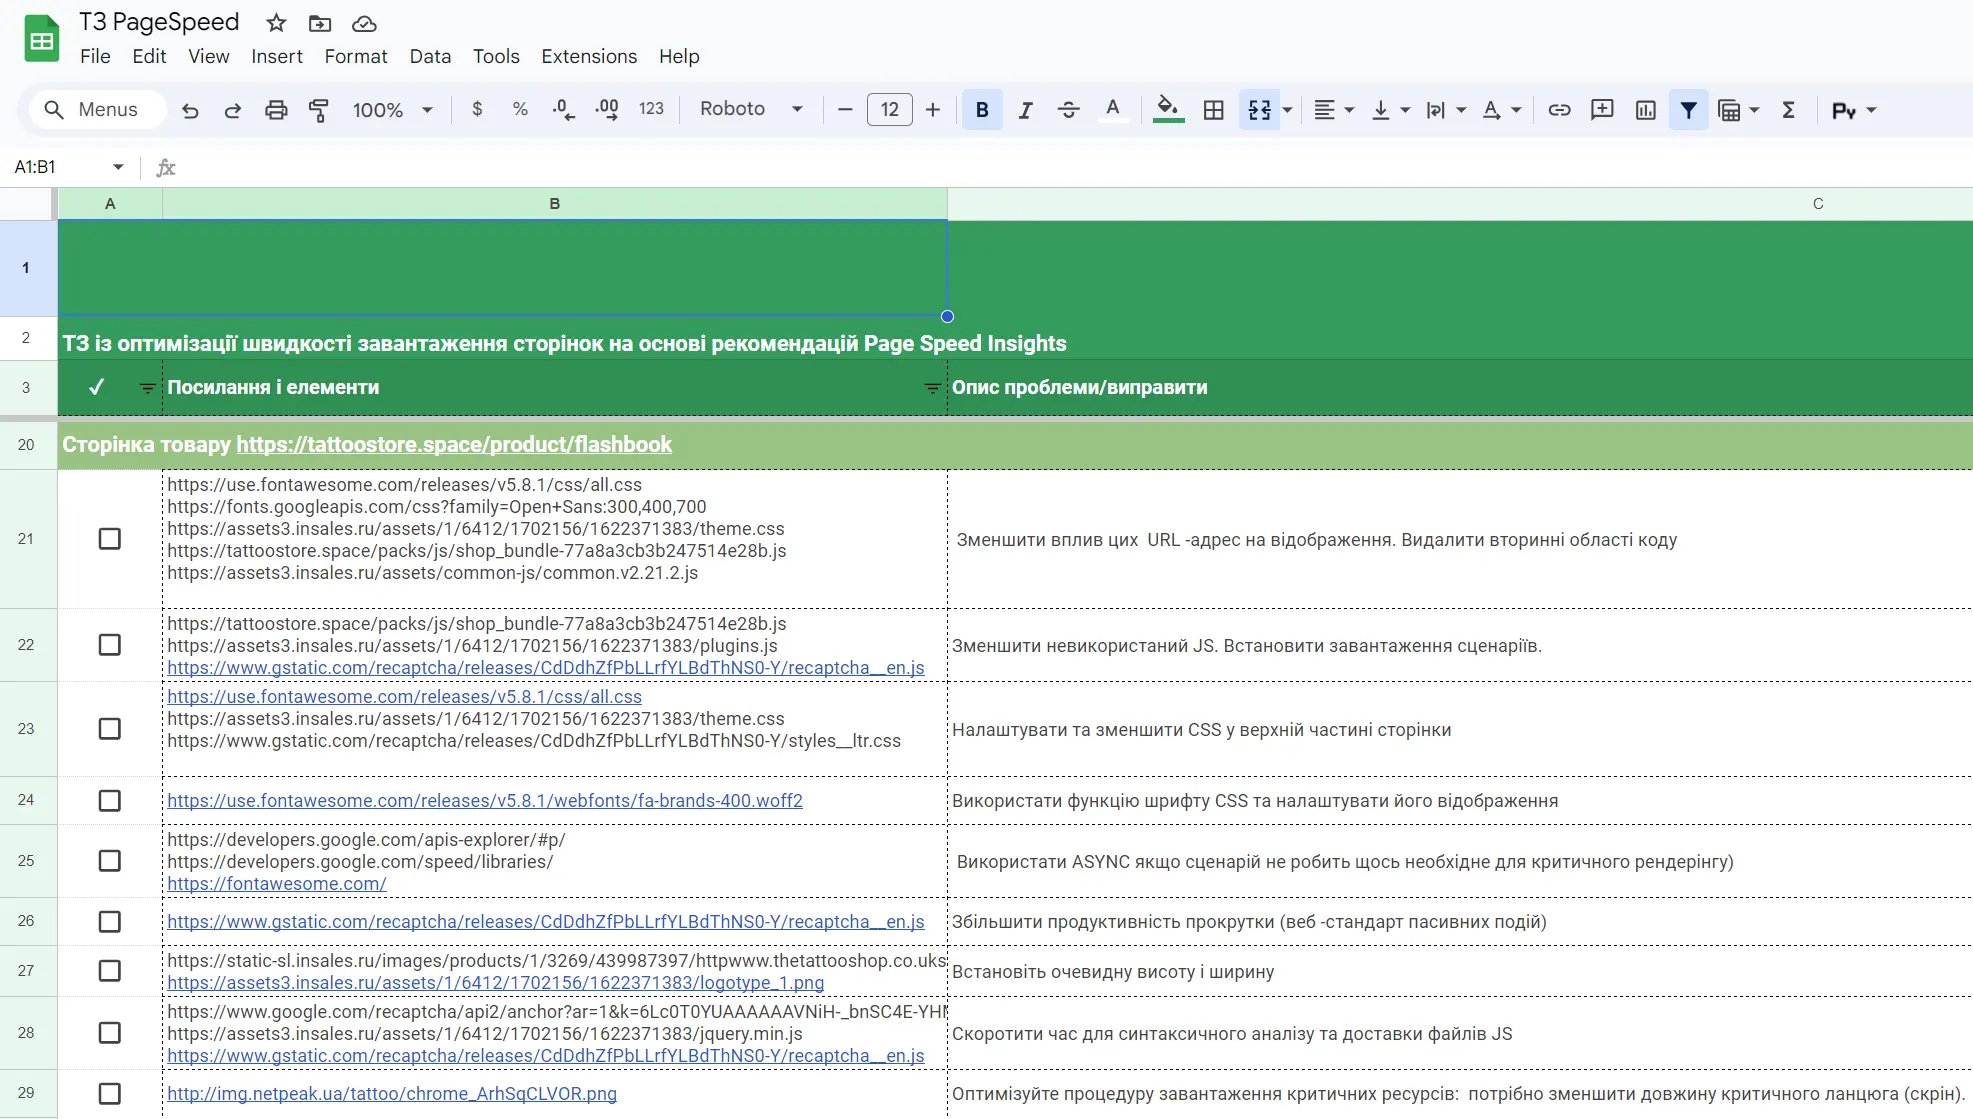Apply strikethrough formatting

coord(1069,110)
